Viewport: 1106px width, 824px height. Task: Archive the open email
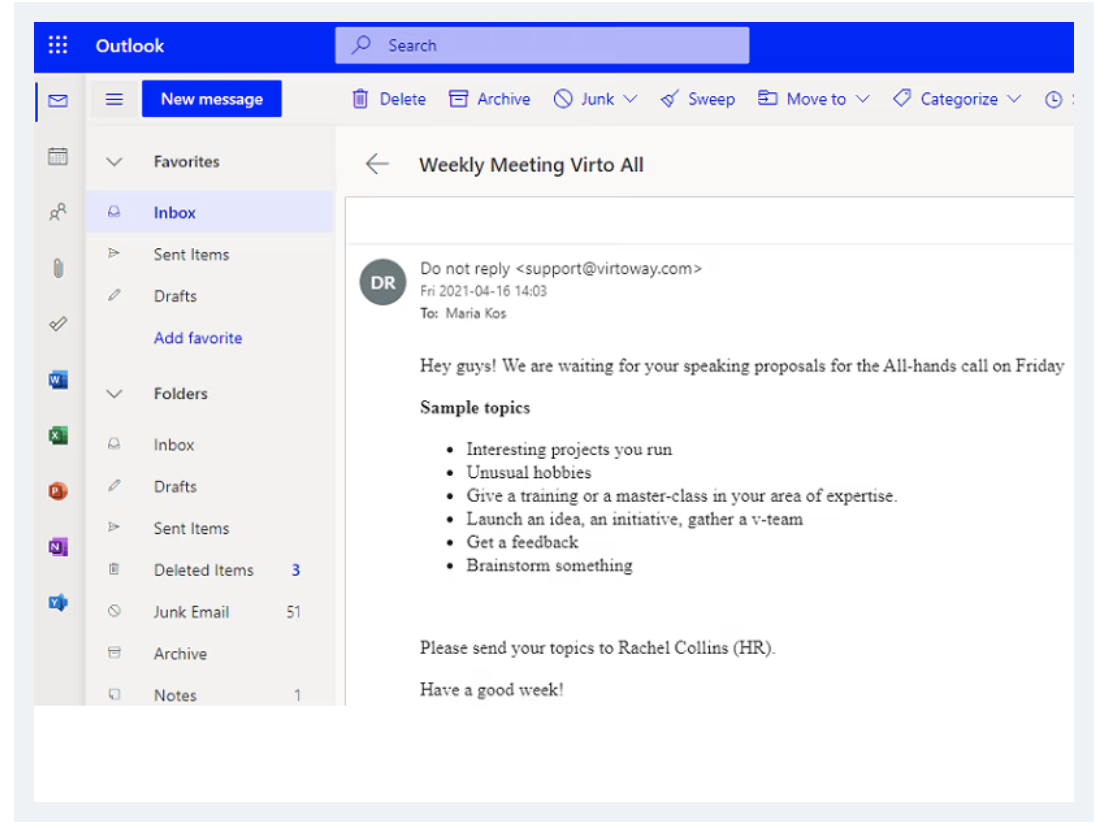(x=490, y=99)
